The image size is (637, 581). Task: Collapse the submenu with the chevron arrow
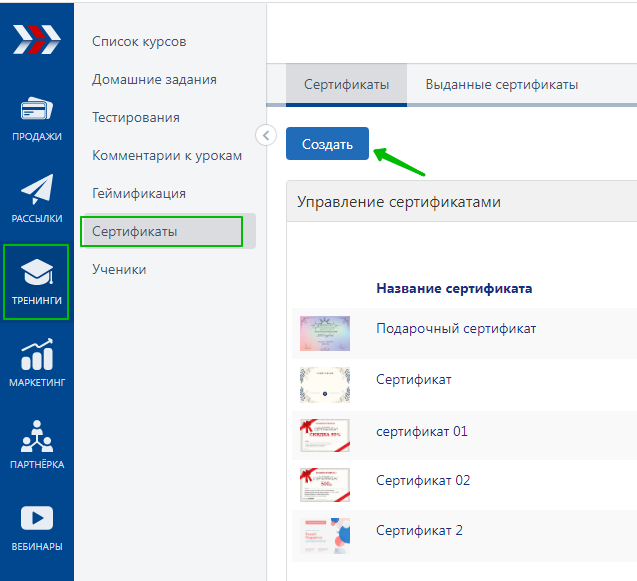click(266, 135)
